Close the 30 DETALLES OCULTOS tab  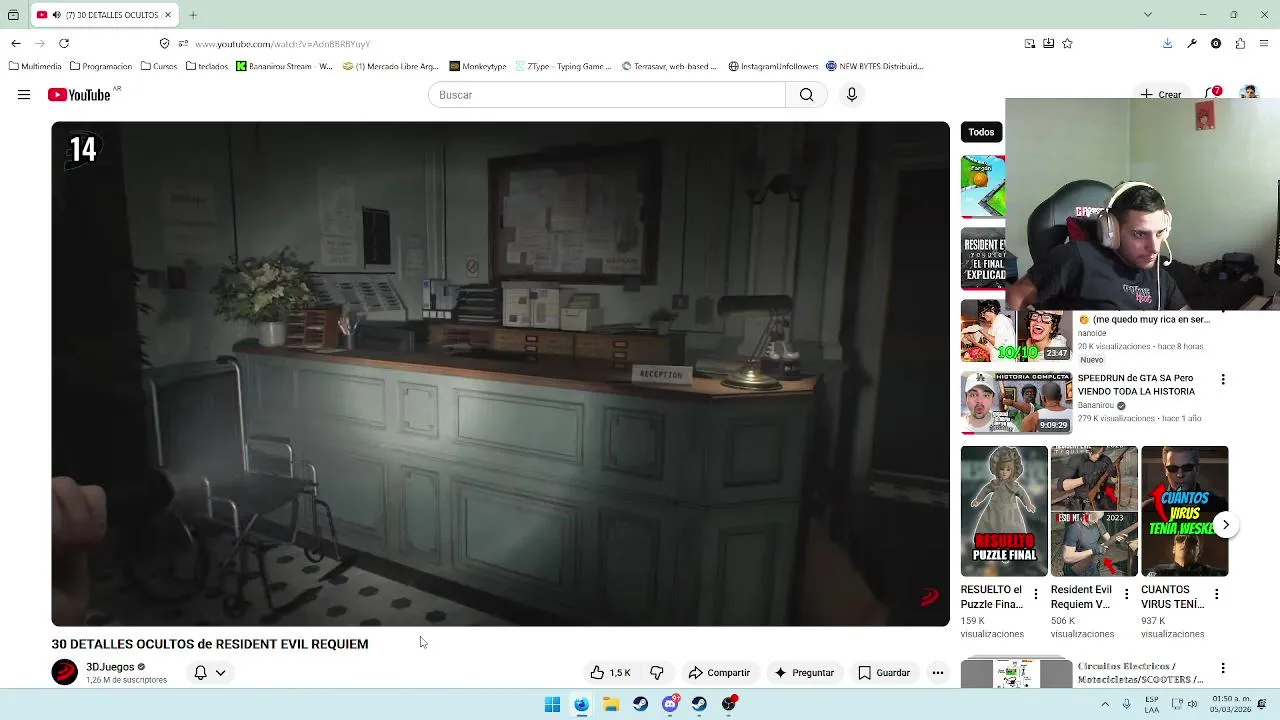point(168,15)
